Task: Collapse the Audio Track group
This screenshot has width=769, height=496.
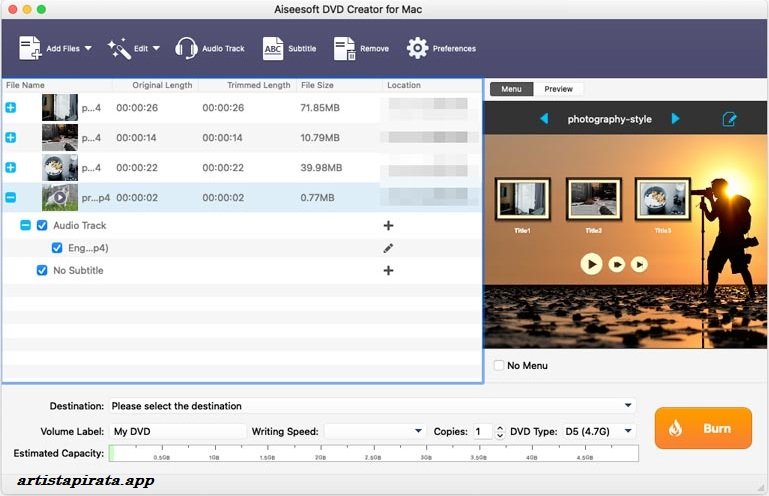Action: (x=26, y=225)
